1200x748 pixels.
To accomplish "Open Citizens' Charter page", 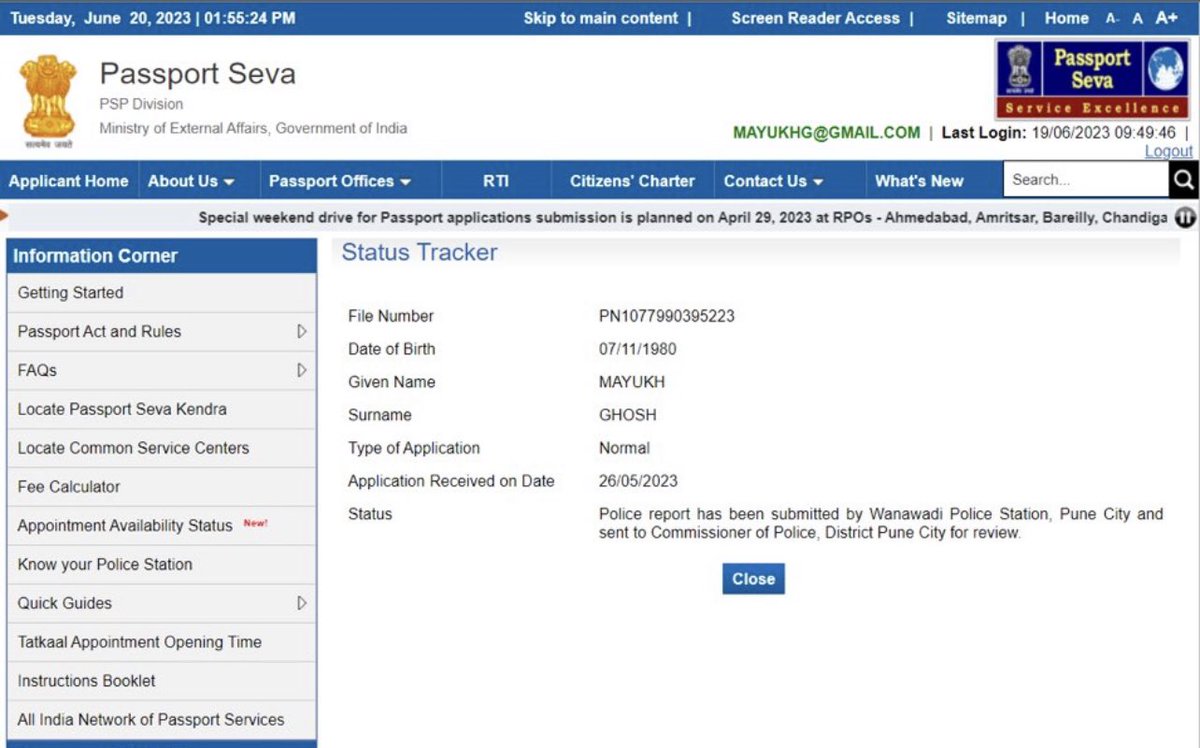I will pos(632,181).
